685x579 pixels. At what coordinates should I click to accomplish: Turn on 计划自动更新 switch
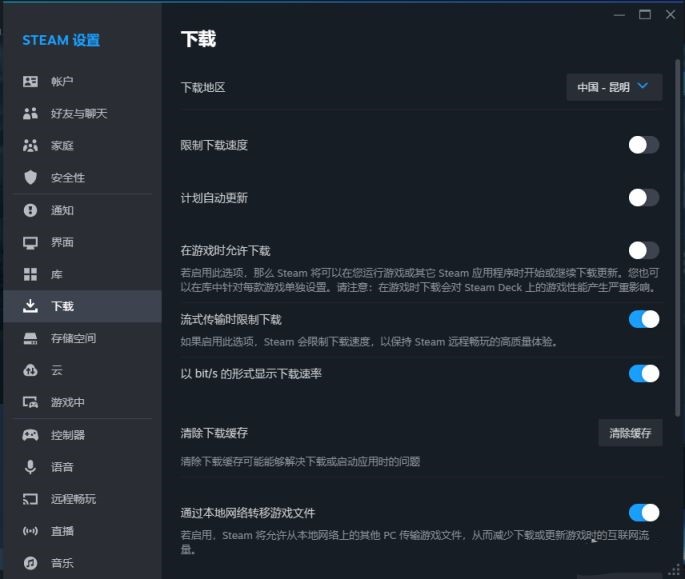[x=644, y=198]
